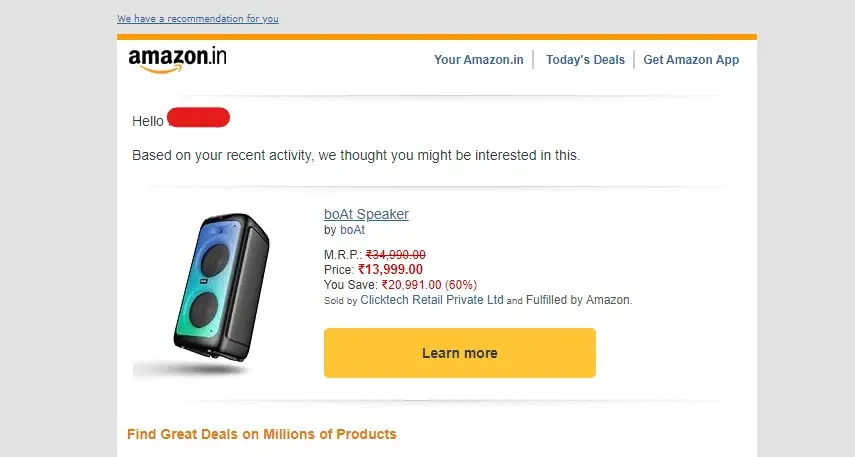Viewport: 855px width, 457px height.
Task: Go to Today's Deals
Action: point(585,60)
